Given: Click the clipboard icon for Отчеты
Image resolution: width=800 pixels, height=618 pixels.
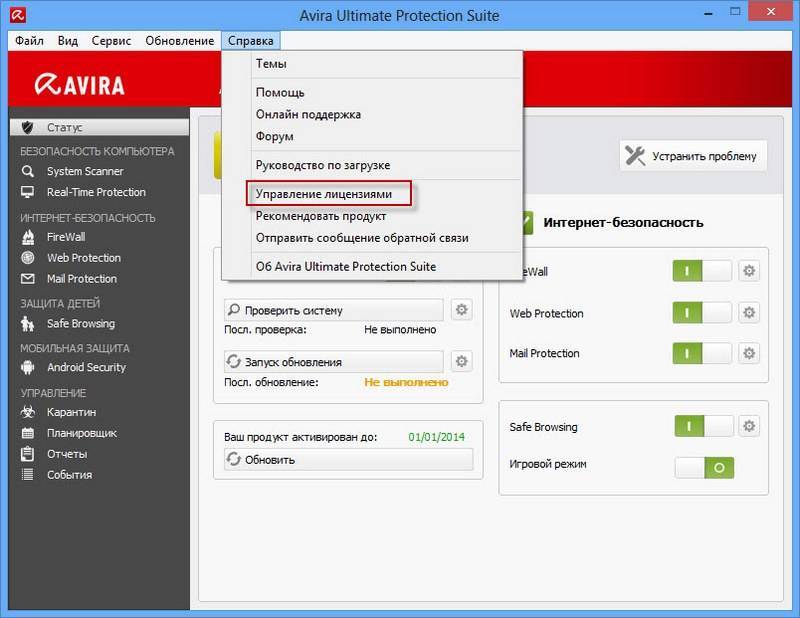Looking at the screenshot, I should (28, 454).
